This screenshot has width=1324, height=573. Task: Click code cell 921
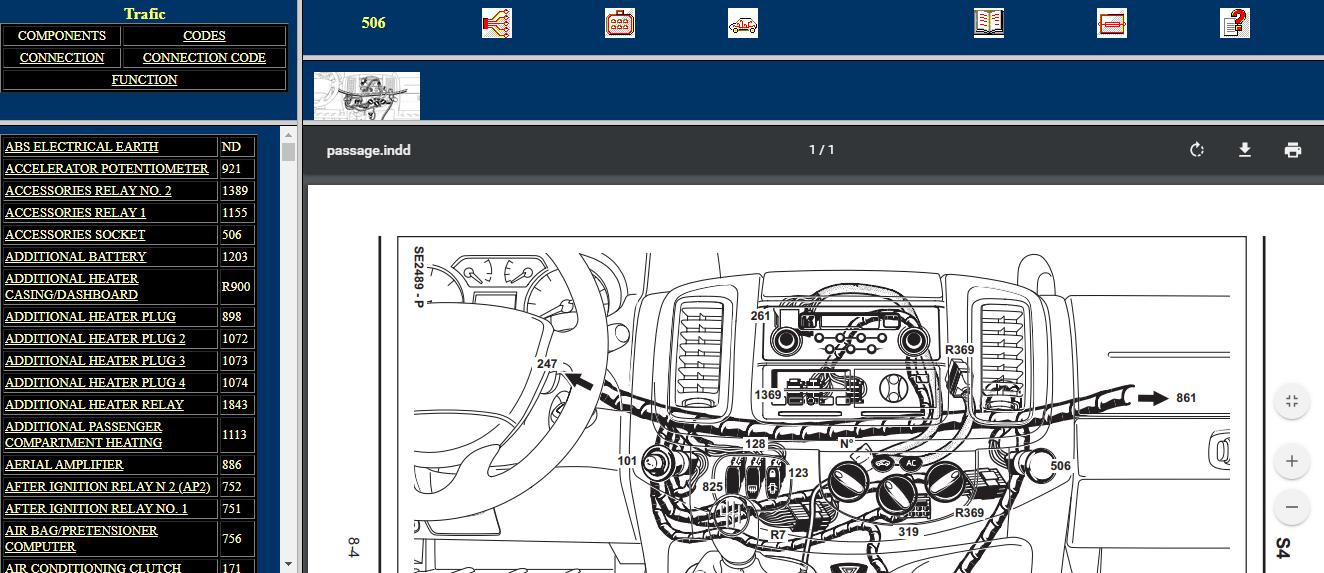[237, 169]
